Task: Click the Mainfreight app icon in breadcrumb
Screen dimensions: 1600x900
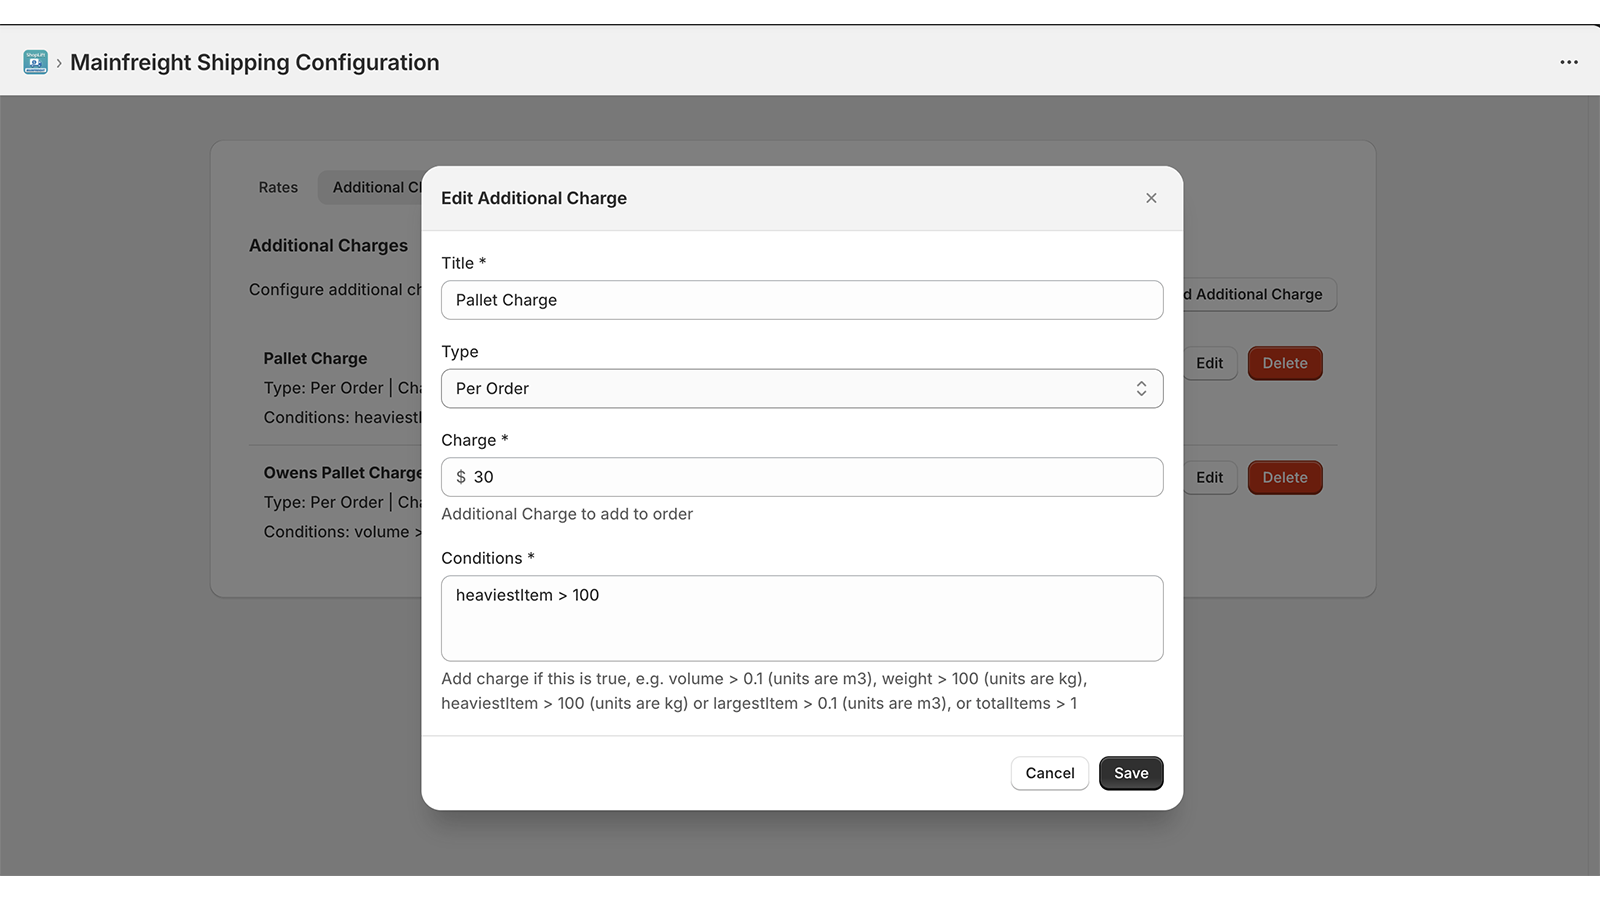Action: click(x=35, y=61)
